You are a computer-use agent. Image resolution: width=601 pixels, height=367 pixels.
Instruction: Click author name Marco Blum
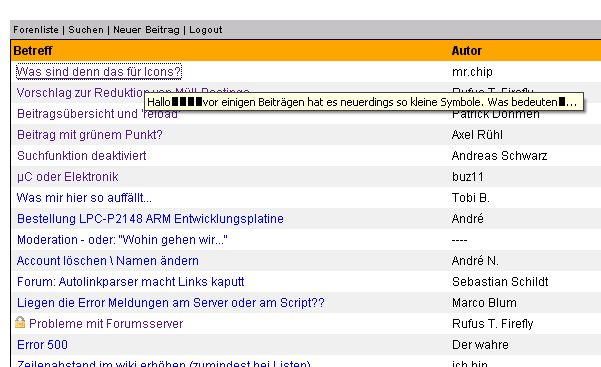[484, 303]
